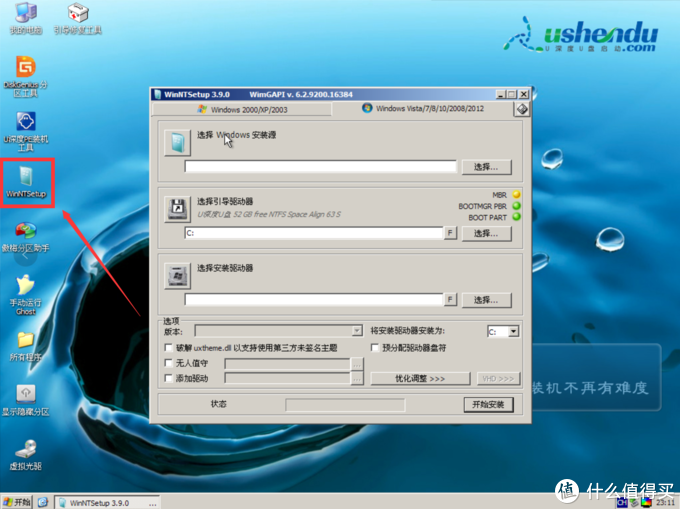Open the 开始 Start menu
The height and width of the screenshot is (509, 680).
[x=16, y=502]
